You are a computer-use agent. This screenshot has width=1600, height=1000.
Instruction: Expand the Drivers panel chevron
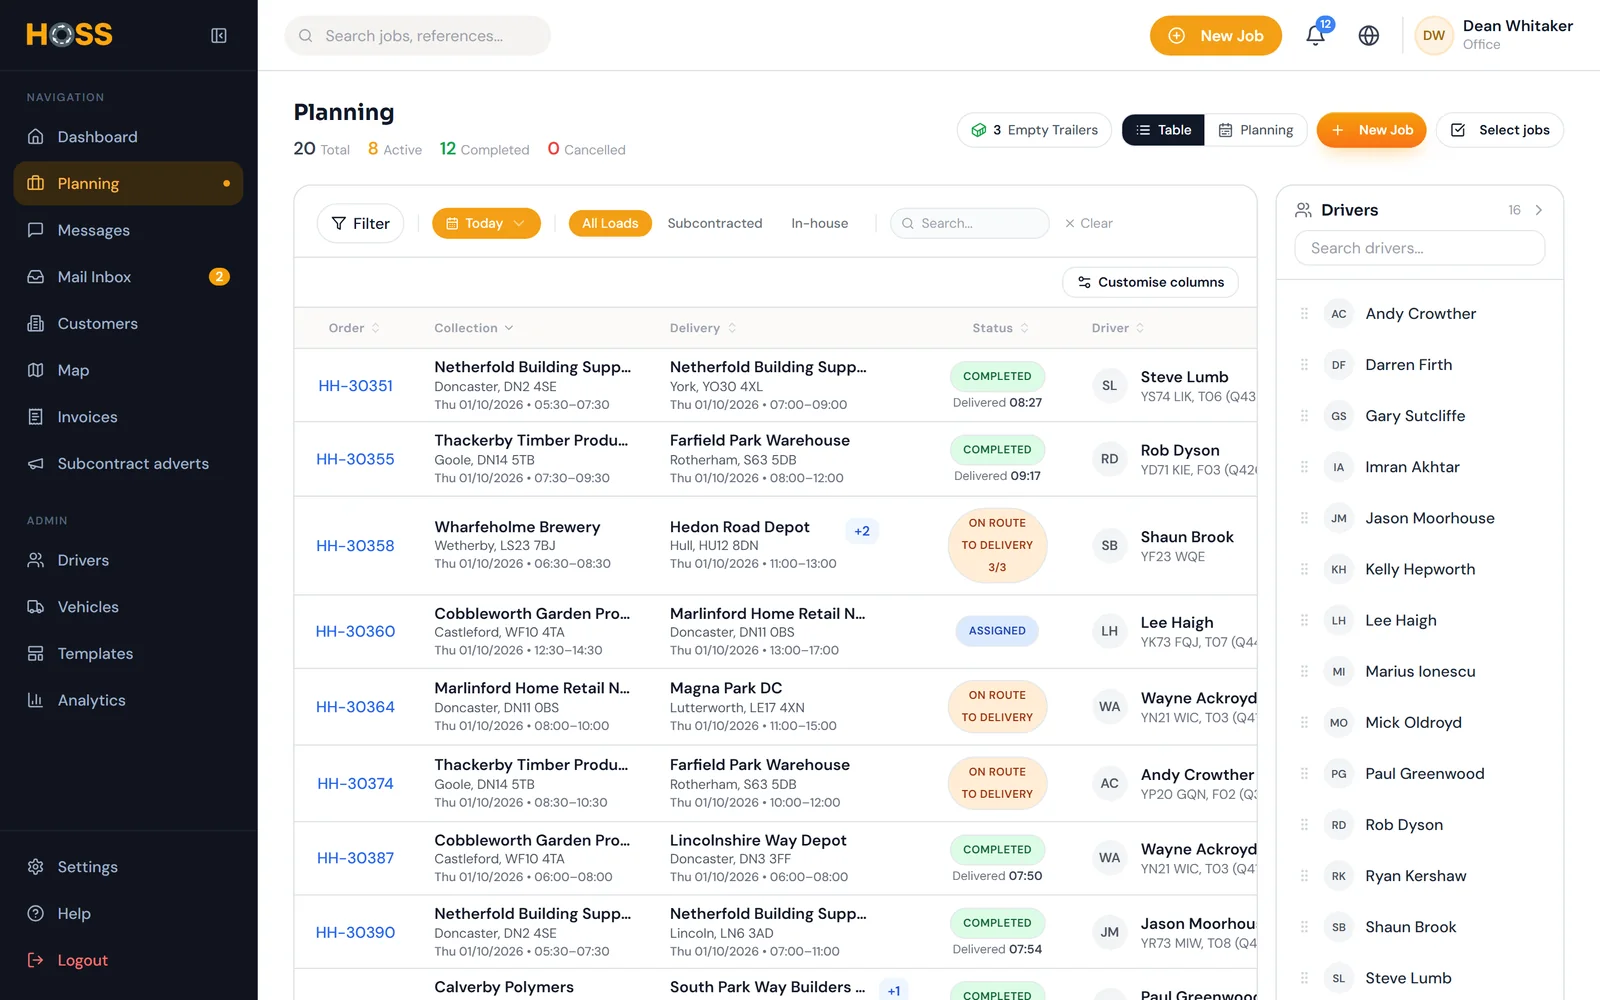tap(1539, 210)
